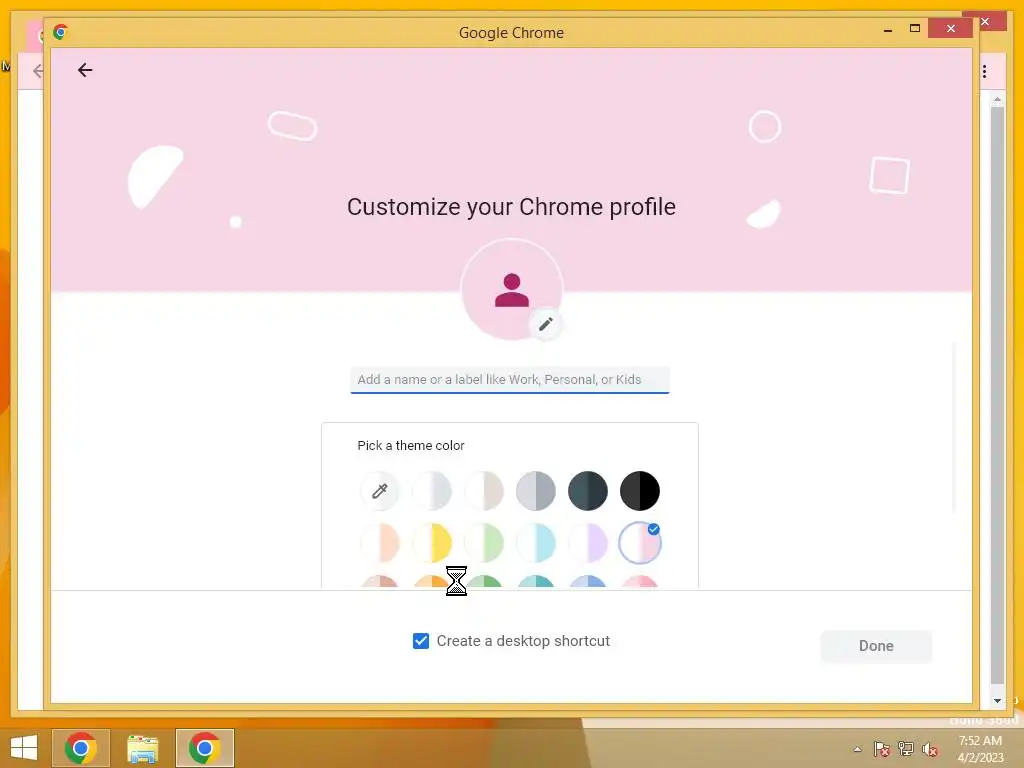Click Chrome logo in window title bar

tap(61, 32)
